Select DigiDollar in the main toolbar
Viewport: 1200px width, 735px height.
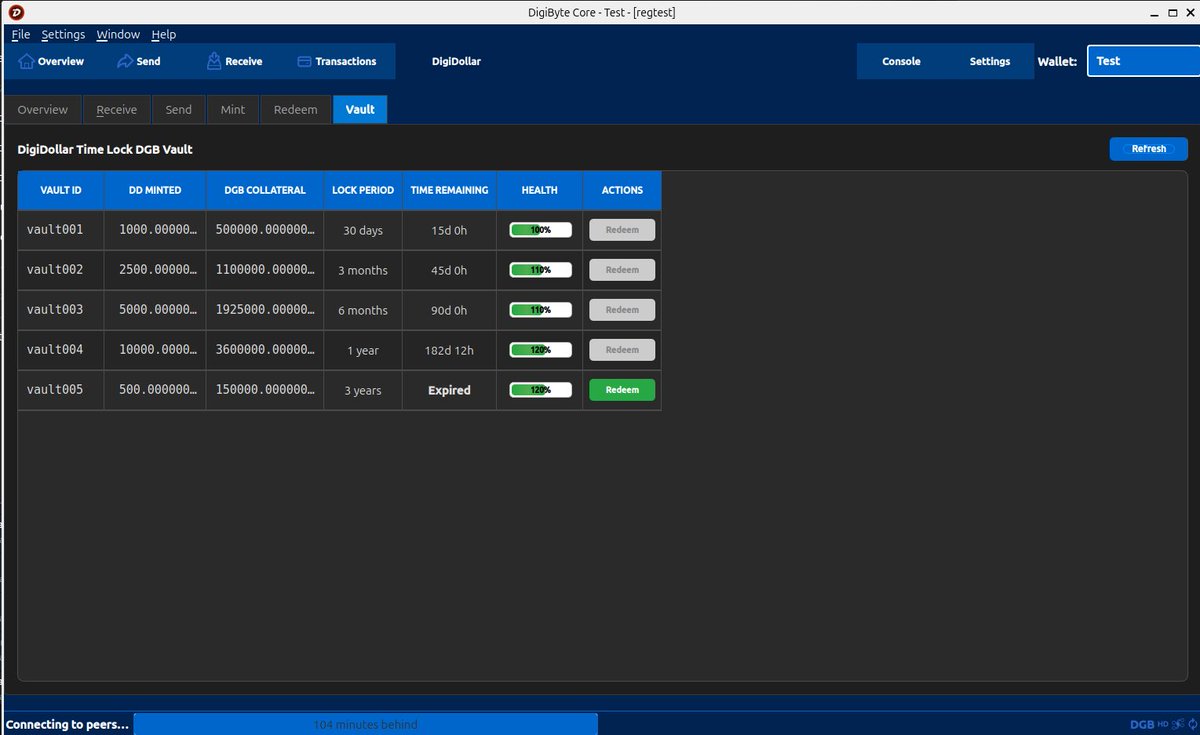456,61
